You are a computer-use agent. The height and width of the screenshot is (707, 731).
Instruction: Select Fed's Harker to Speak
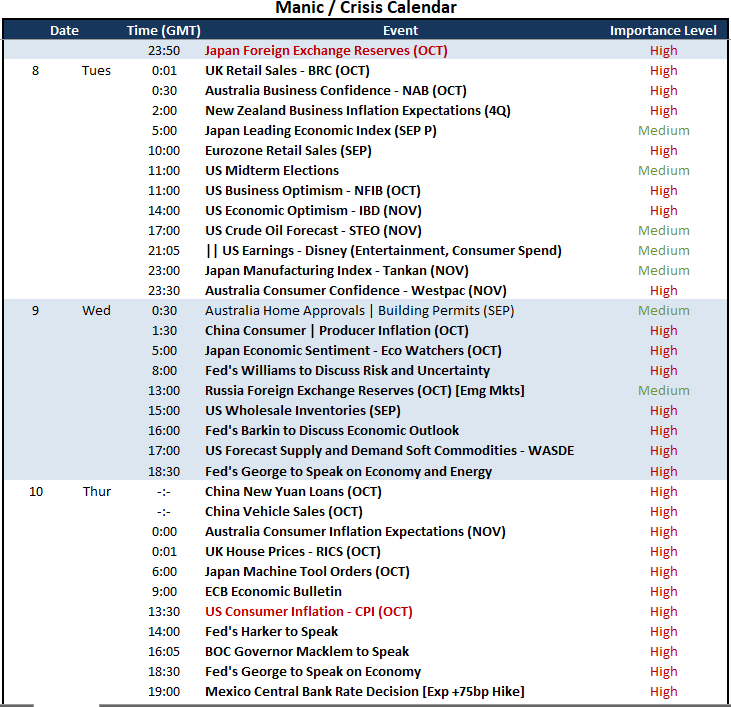pyautogui.click(x=271, y=631)
